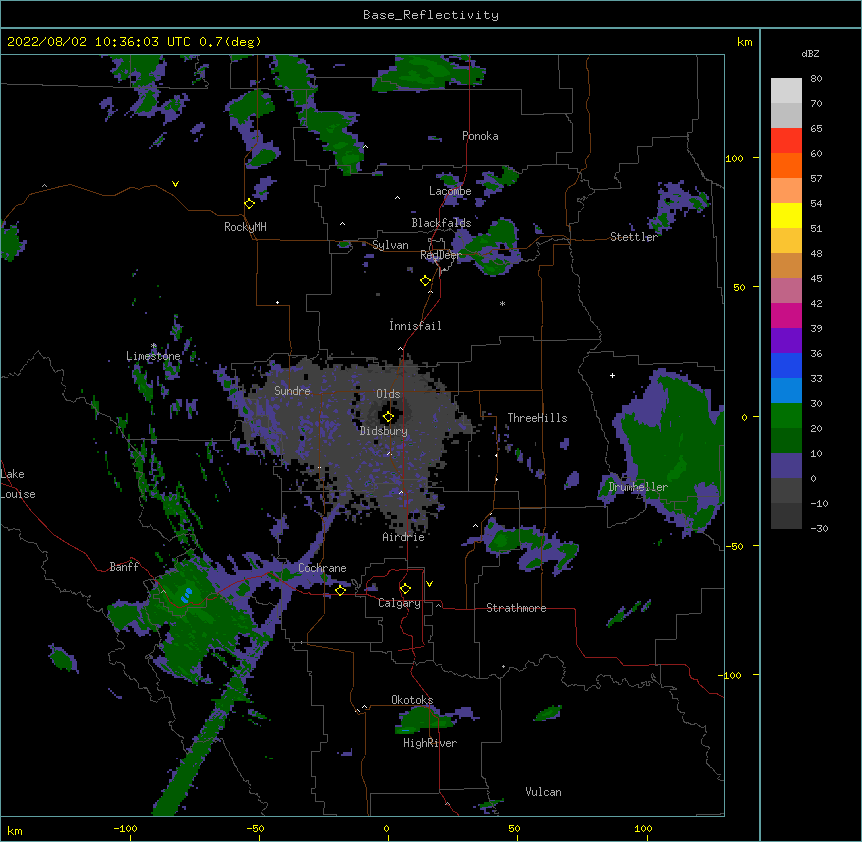Select the Calgary label
This screenshot has width=862, height=842.
[399, 603]
